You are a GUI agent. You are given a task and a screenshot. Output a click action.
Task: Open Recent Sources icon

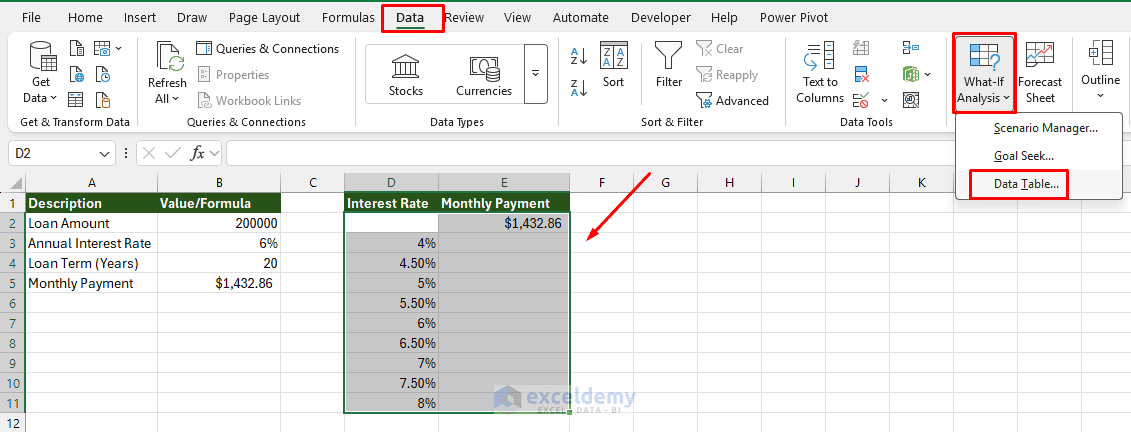[103, 74]
